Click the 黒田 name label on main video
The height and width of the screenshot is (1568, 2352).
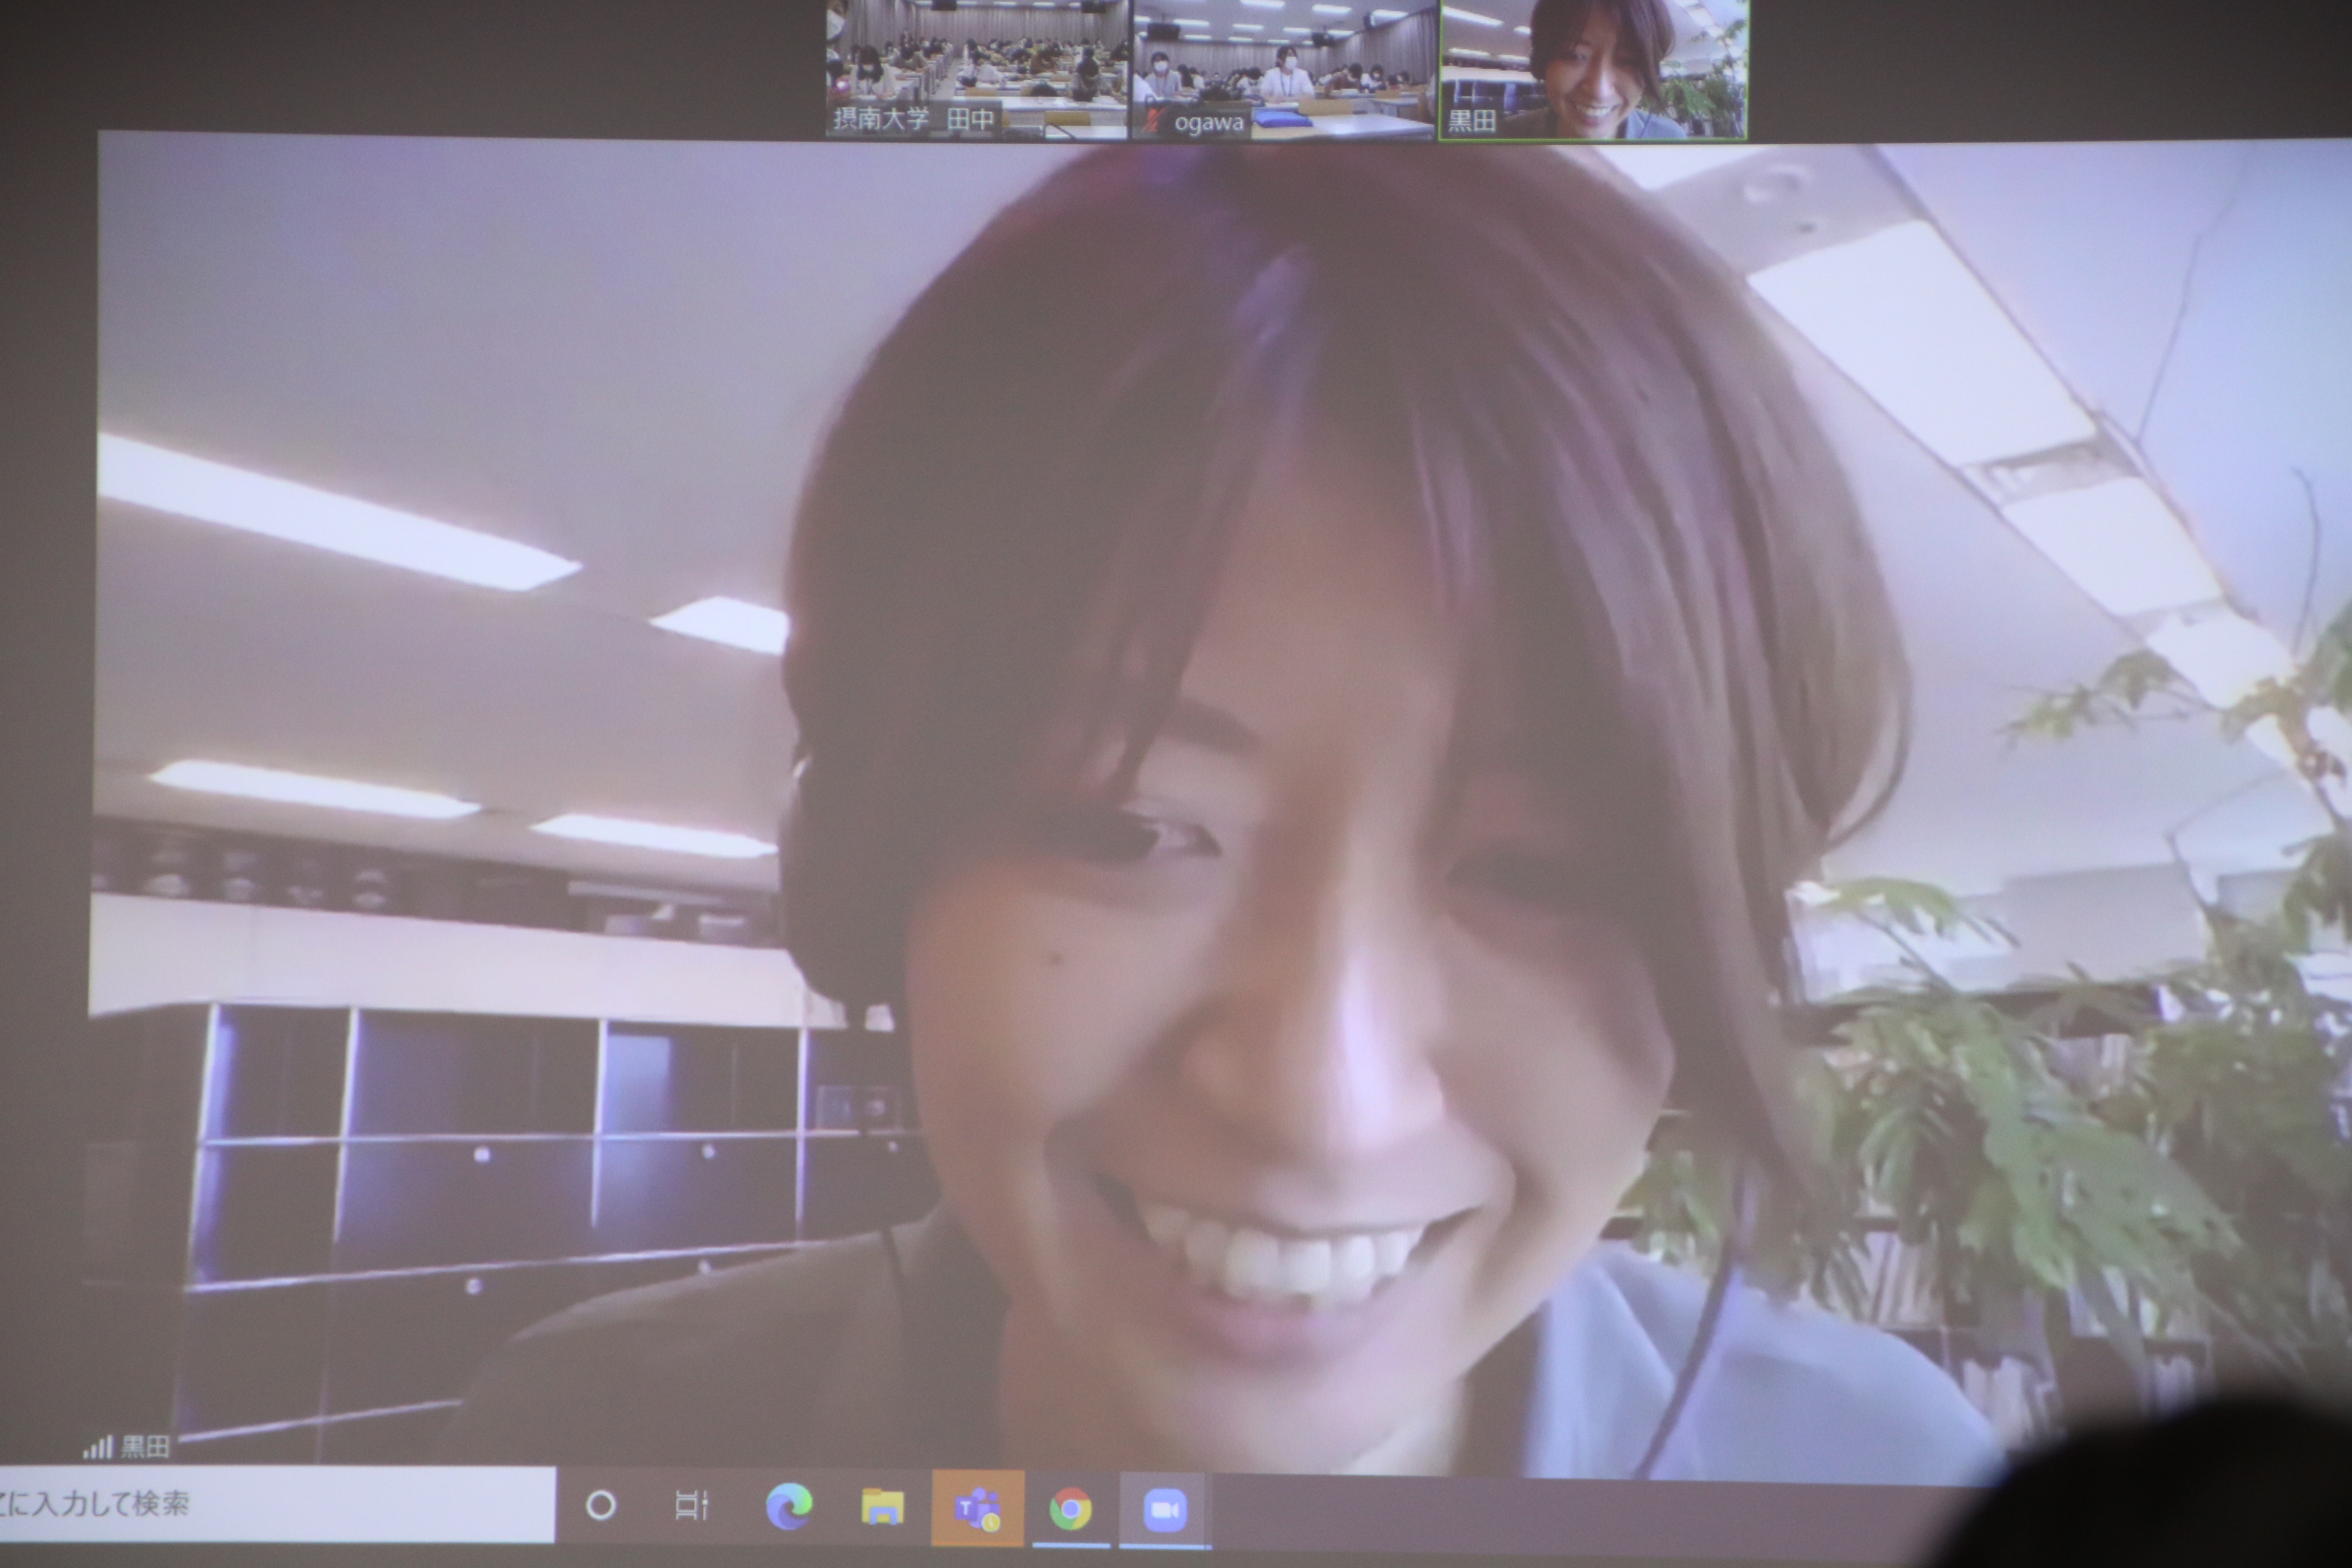tap(145, 1447)
